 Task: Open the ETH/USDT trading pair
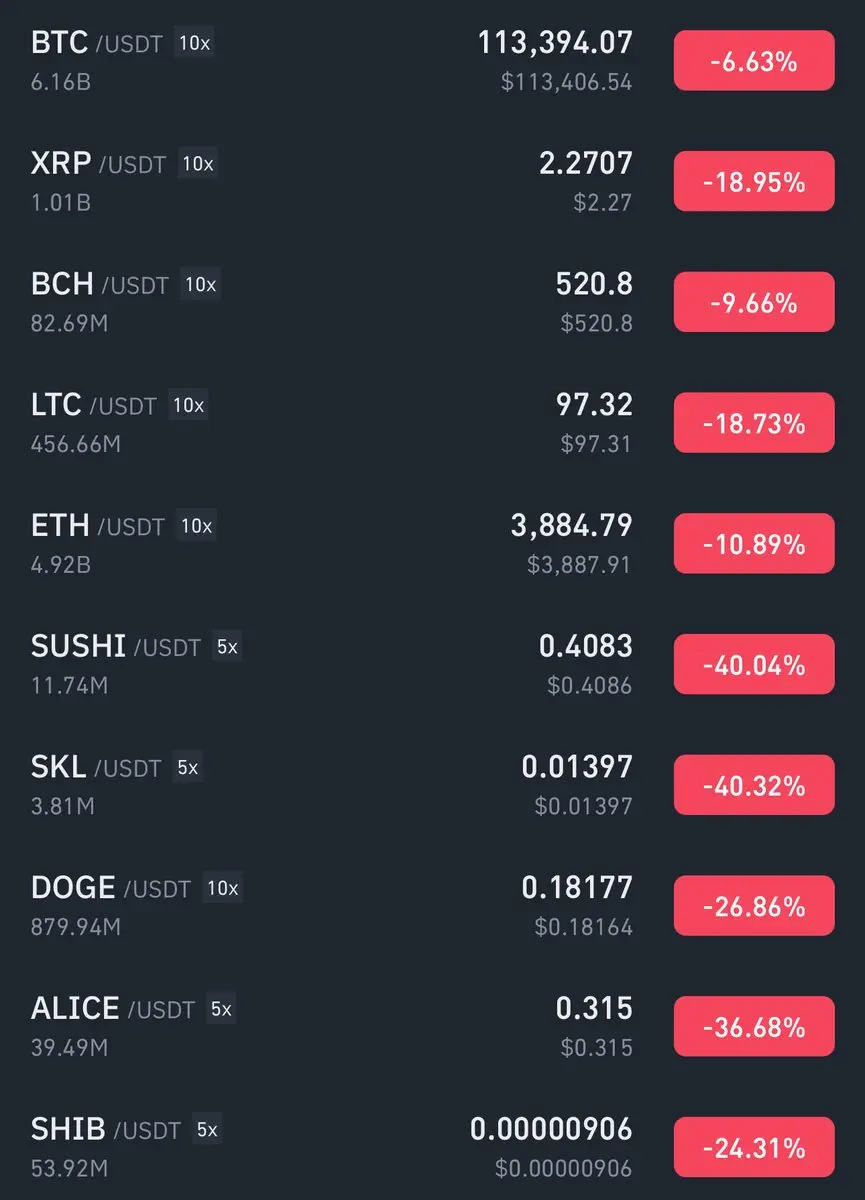coord(97,526)
